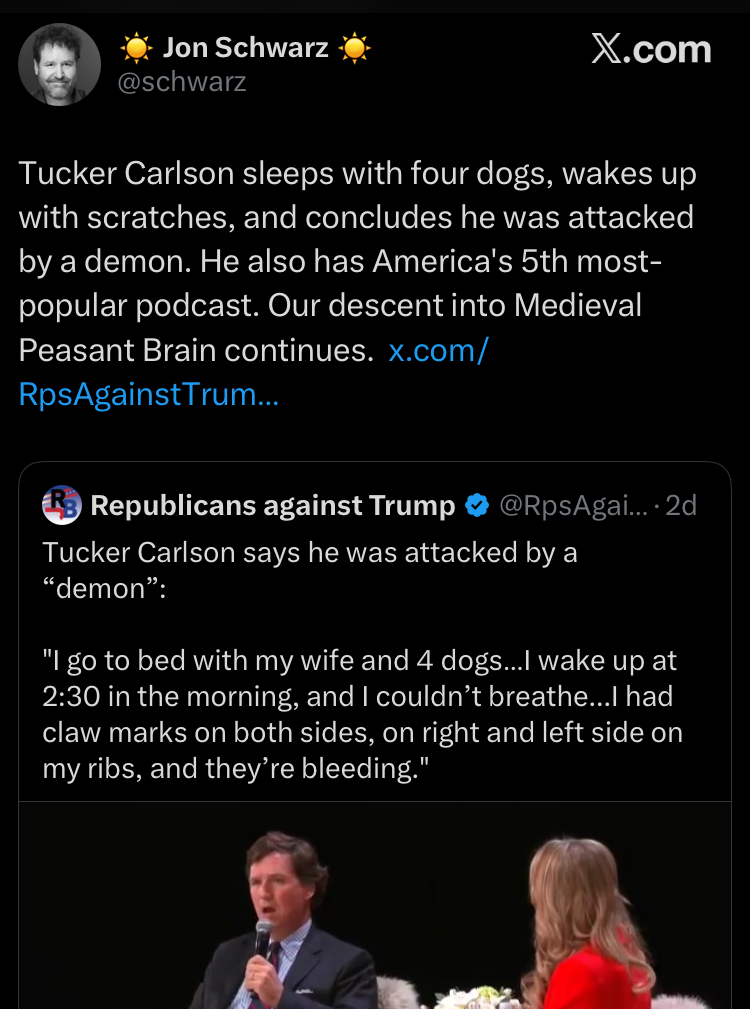Image resolution: width=750 pixels, height=1009 pixels.
Task: Open Jon Schwarz's profile picture
Action: 60,64
